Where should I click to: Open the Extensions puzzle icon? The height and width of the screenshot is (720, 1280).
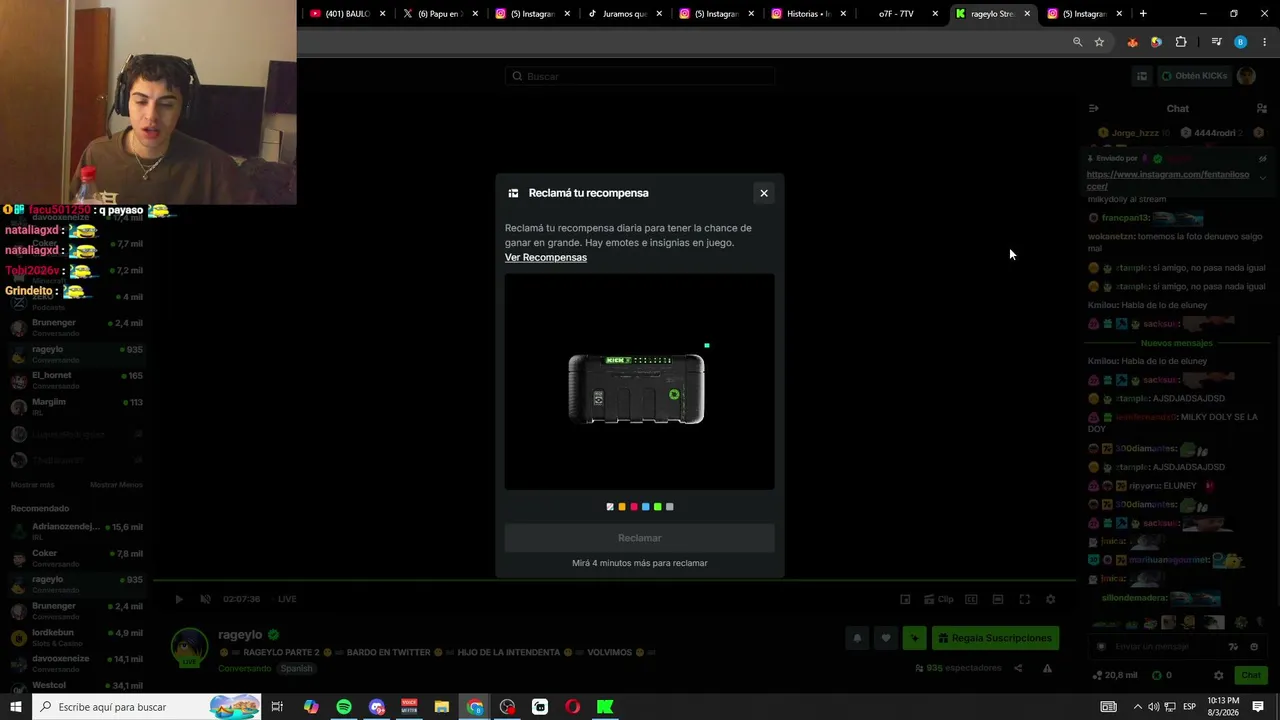1181,42
